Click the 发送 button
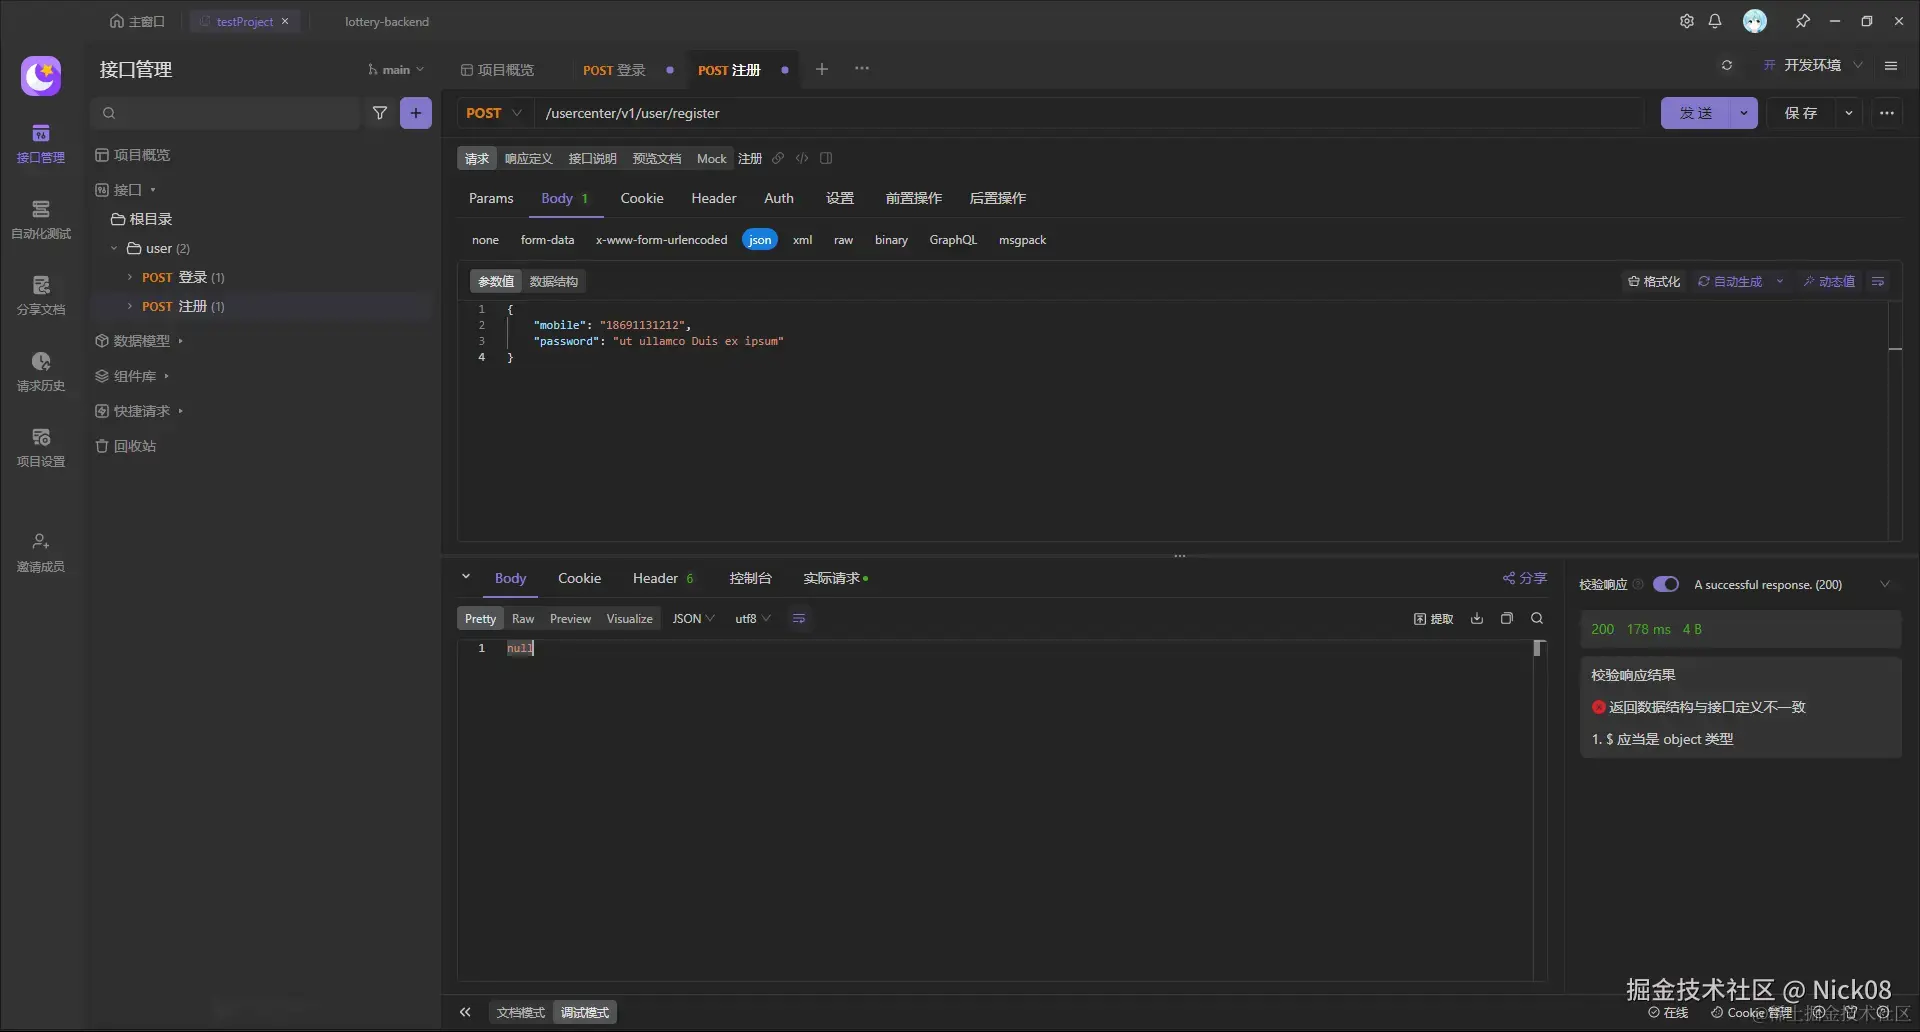The height and width of the screenshot is (1032, 1920). click(x=1695, y=113)
